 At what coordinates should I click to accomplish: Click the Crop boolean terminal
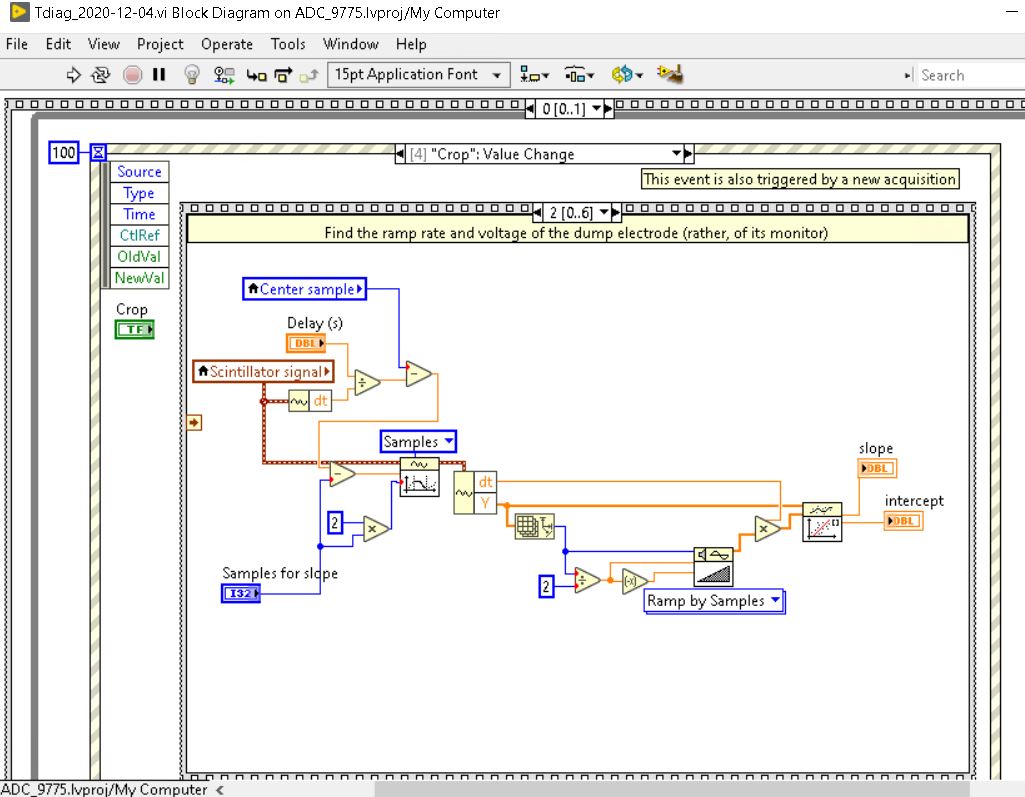point(134,330)
